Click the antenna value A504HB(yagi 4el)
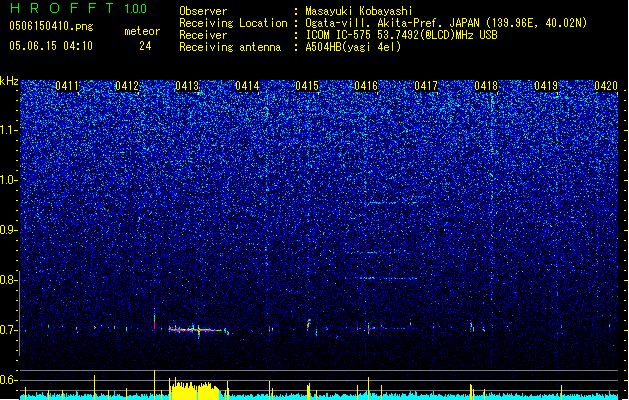Image resolution: width=629 pixels, height=400 pixels. [353, 47]
